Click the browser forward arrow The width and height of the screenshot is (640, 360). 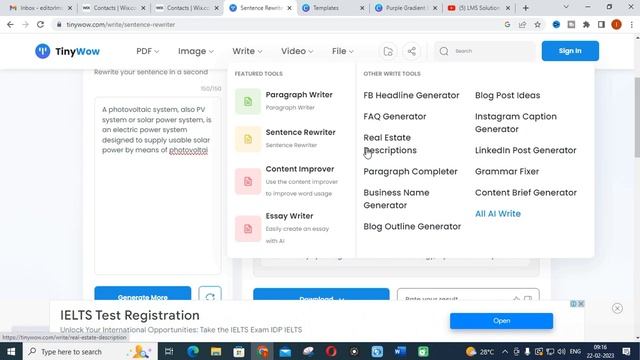coord(25,24)
